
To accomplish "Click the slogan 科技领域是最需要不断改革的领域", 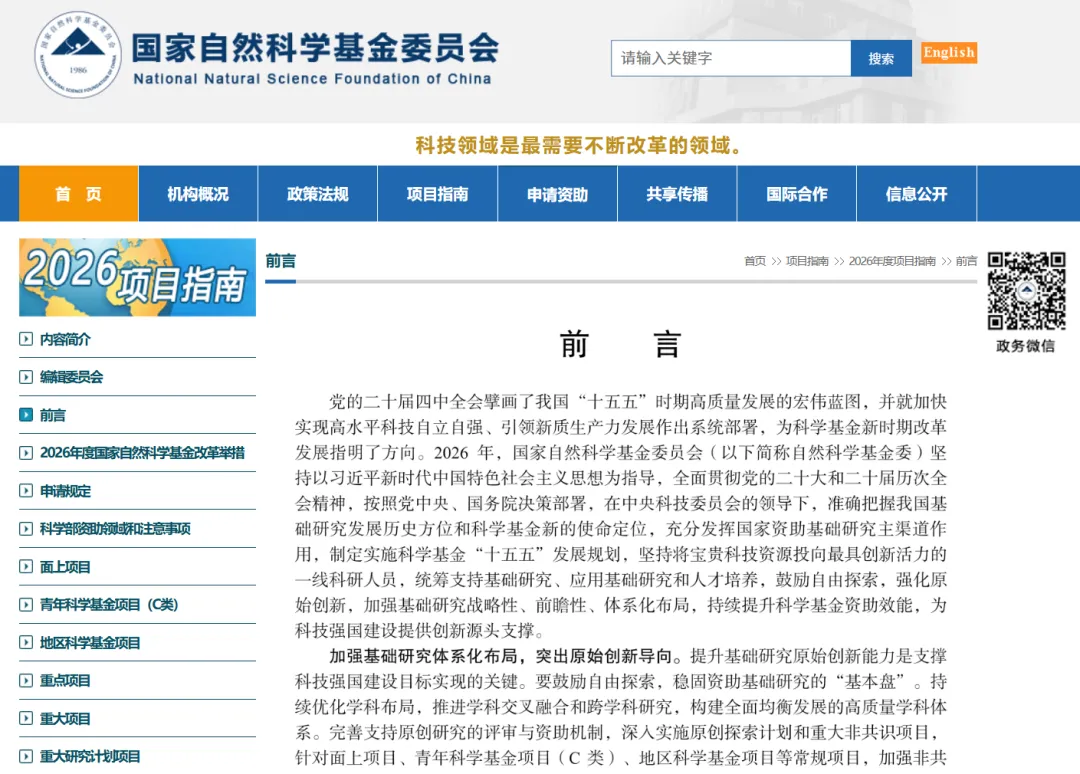I will click(579, 145).
